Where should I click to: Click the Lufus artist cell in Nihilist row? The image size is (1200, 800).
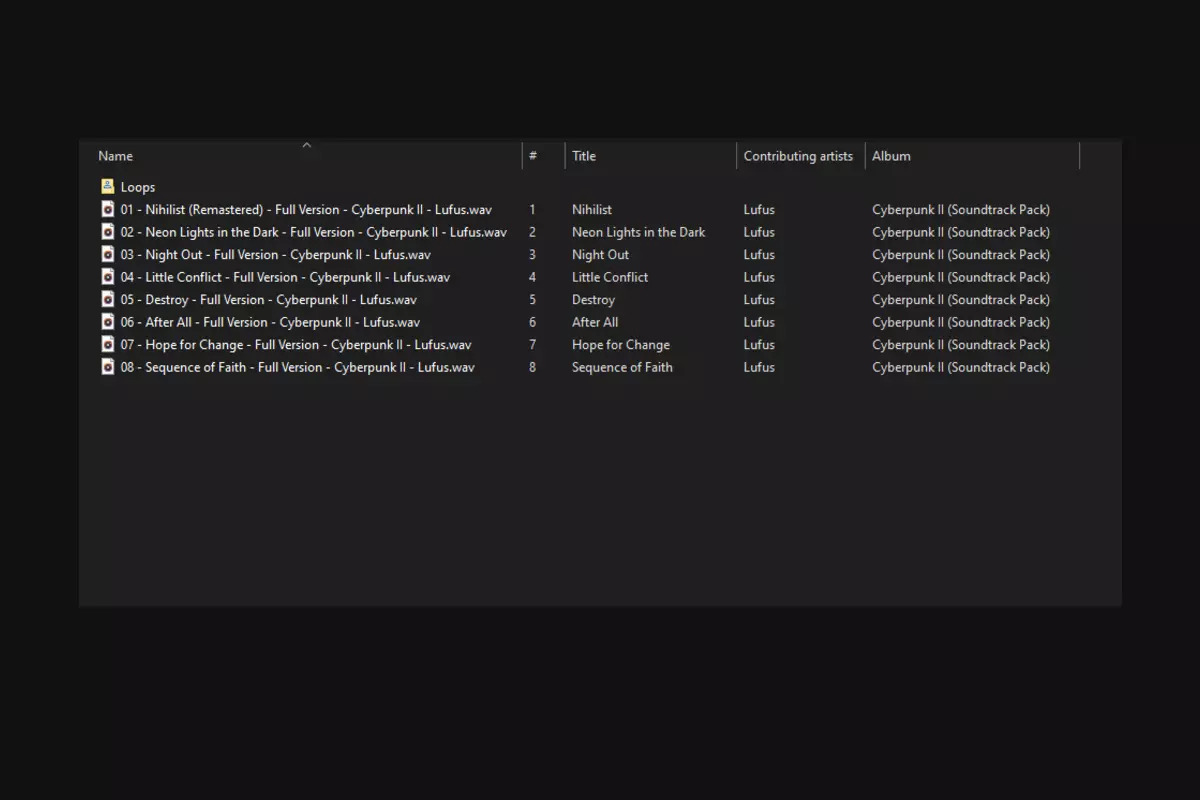click(x=759, y=210)
